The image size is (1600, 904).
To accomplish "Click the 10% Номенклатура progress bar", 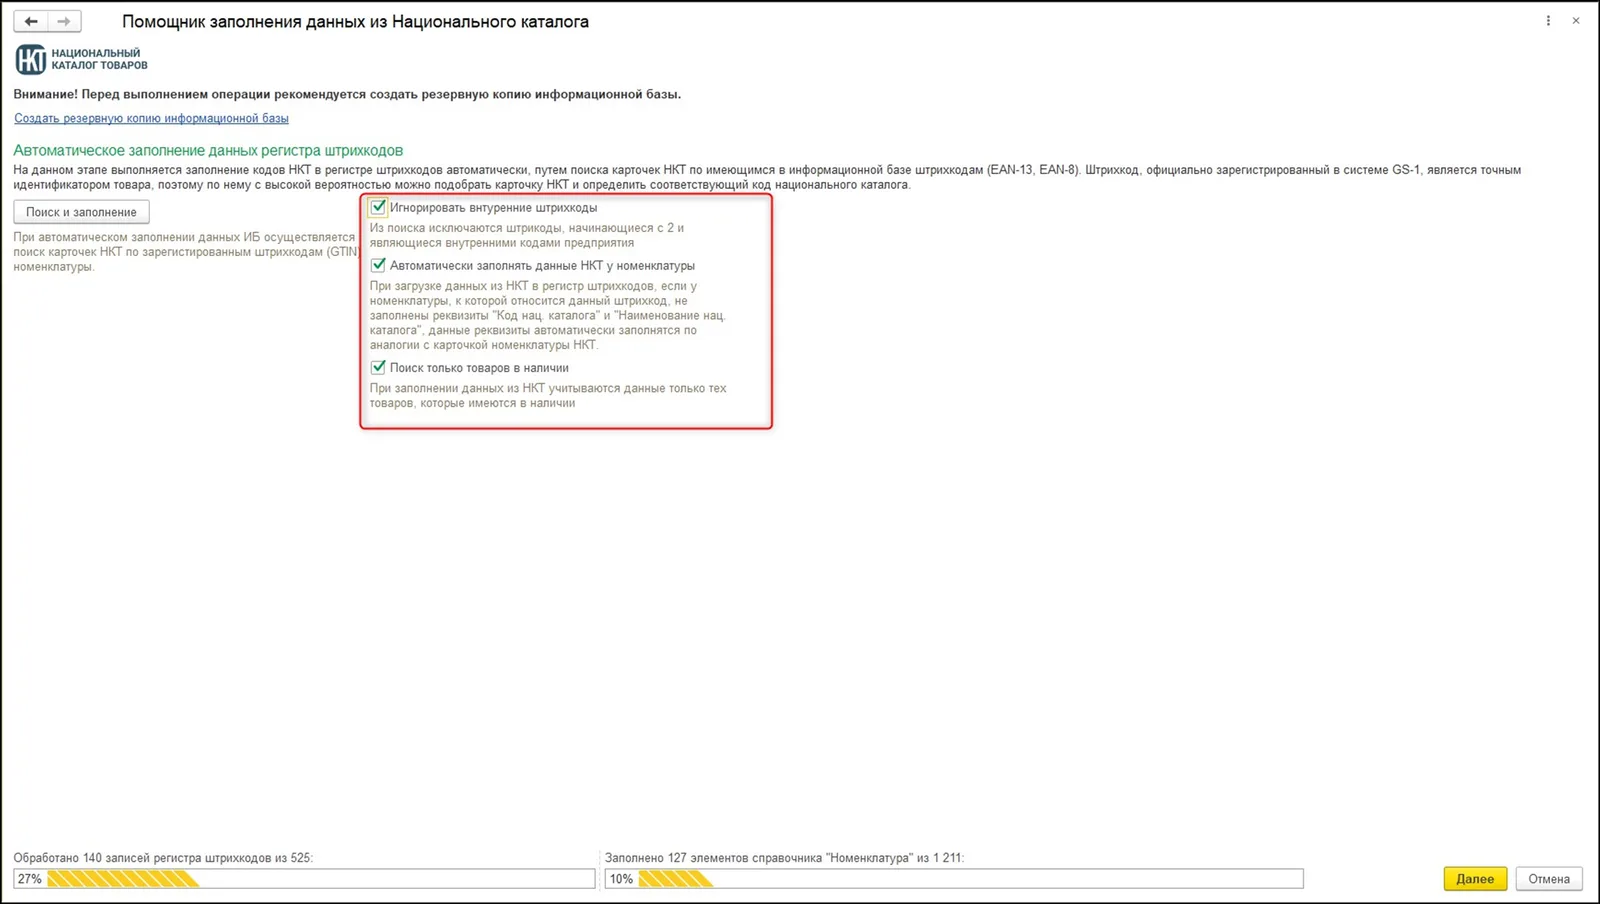I will point(954,879).
